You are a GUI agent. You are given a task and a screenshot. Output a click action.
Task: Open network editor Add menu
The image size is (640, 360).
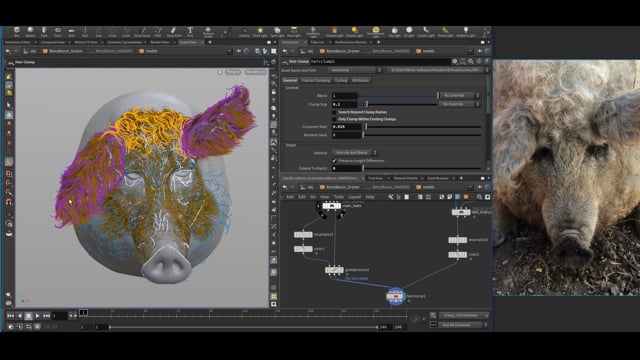[x=289, y=197]
